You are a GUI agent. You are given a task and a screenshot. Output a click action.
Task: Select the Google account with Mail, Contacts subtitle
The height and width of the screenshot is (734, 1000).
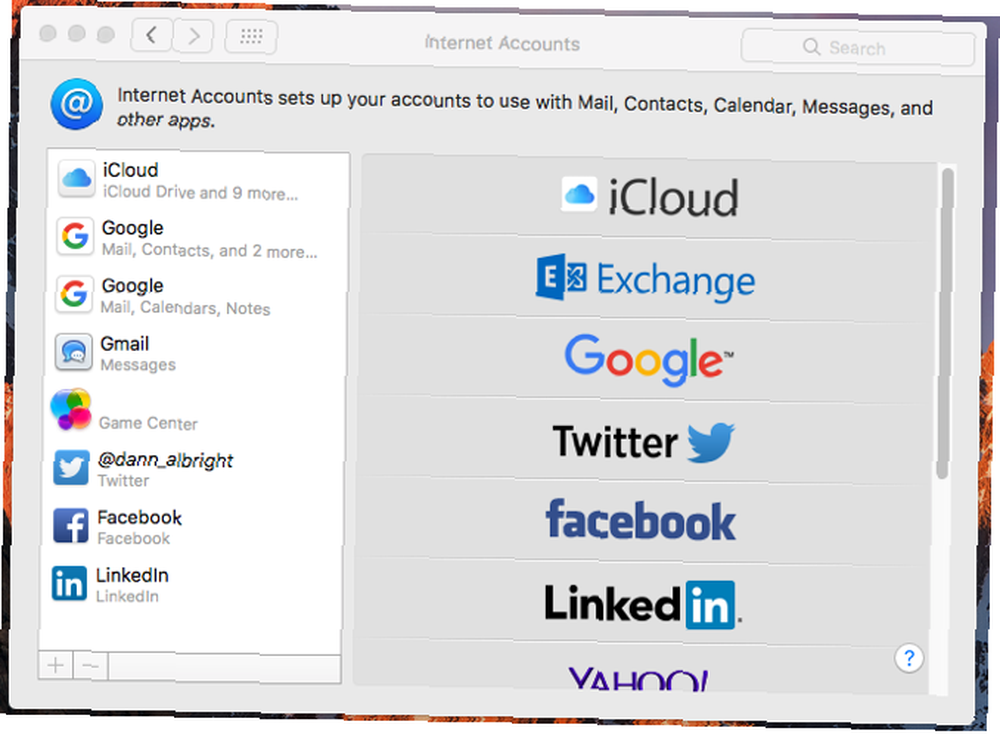[197, 239]
